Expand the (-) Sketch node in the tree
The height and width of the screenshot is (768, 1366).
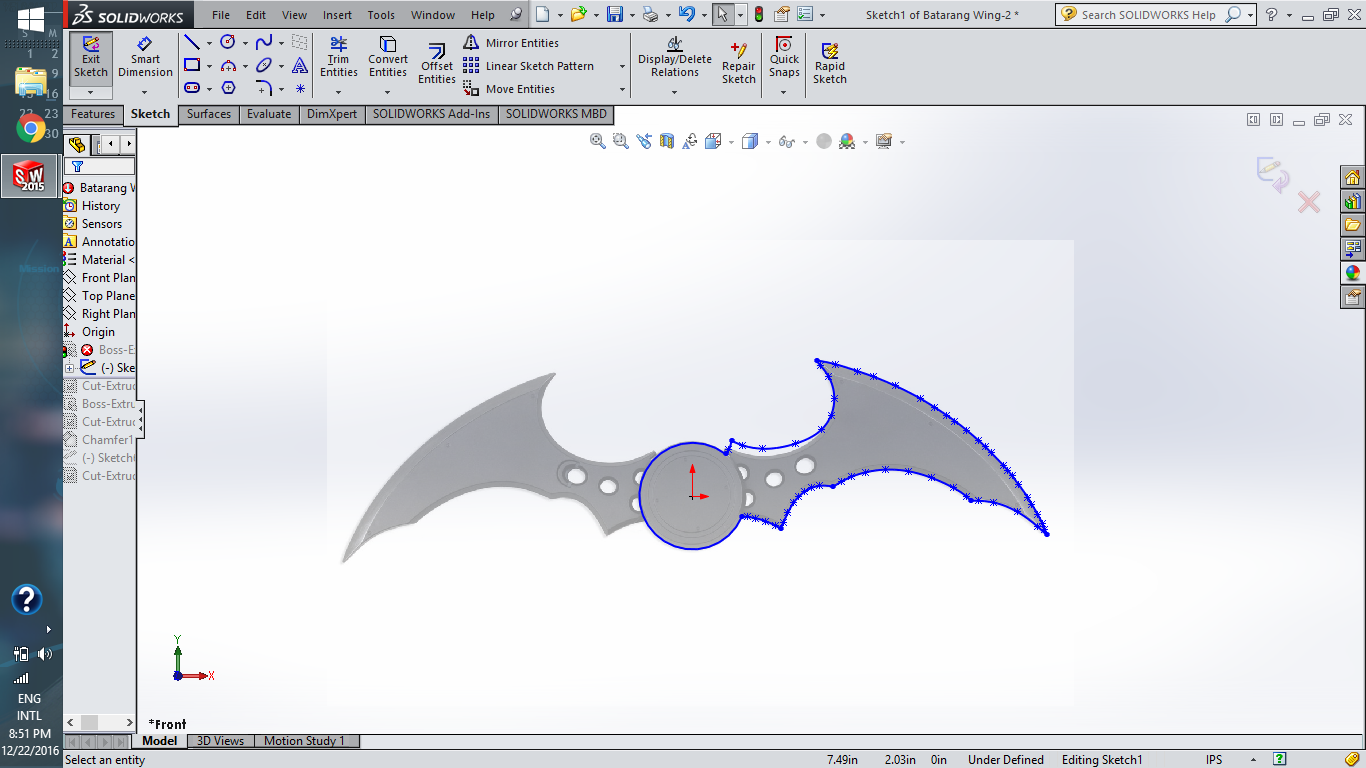(x=69, y=368)
